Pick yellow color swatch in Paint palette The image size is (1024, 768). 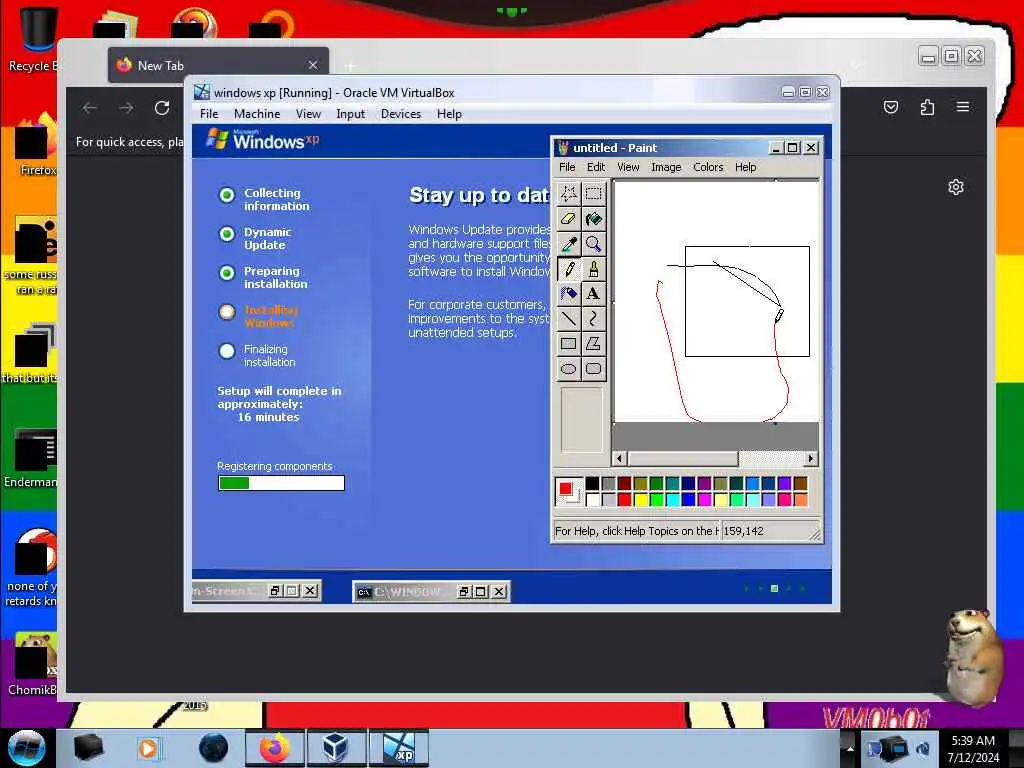(x=641, y=500)
